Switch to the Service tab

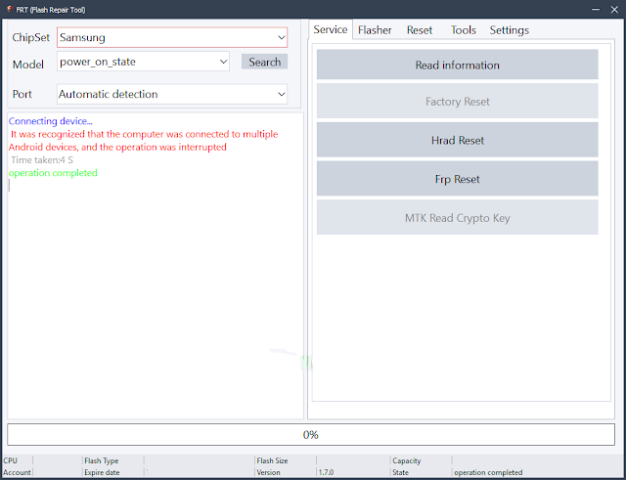(x=330, y=30)
